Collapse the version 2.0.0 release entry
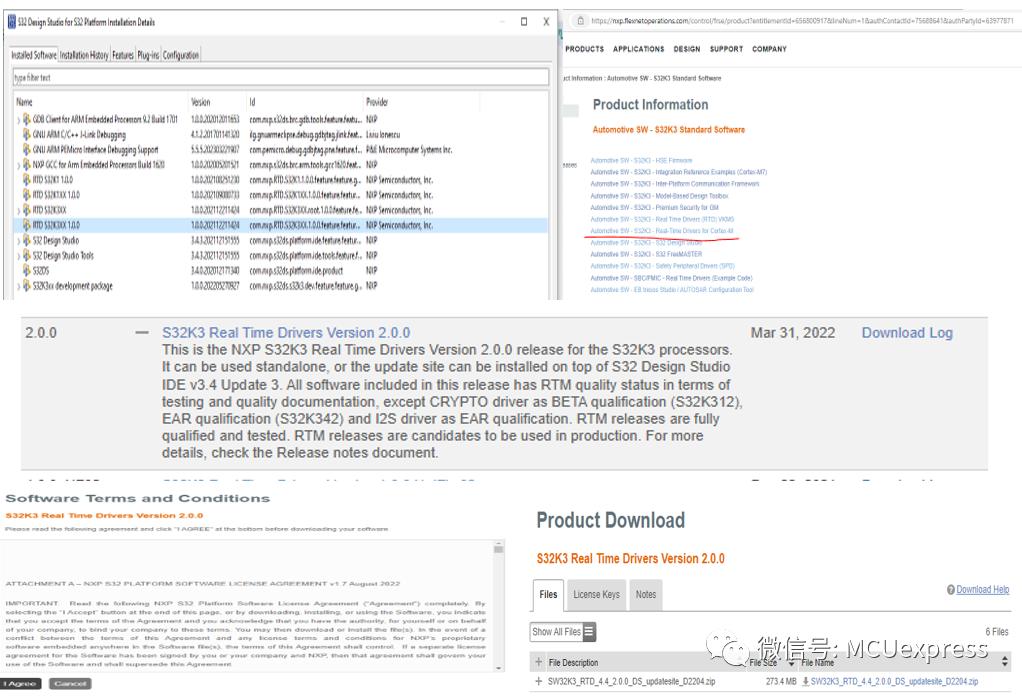The height and width of the screenshot is (697, 1022). [142, 333]
